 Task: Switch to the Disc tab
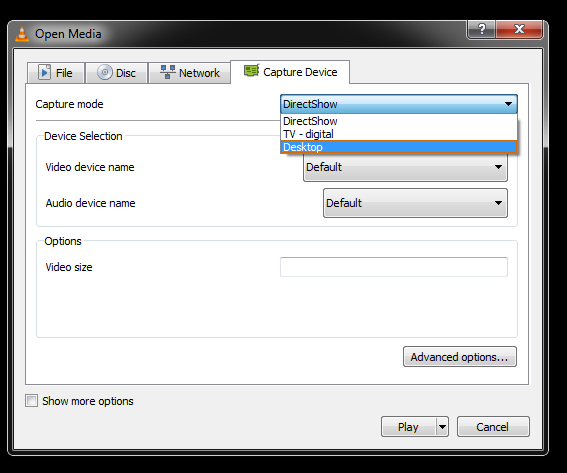(x=117, y=73)
